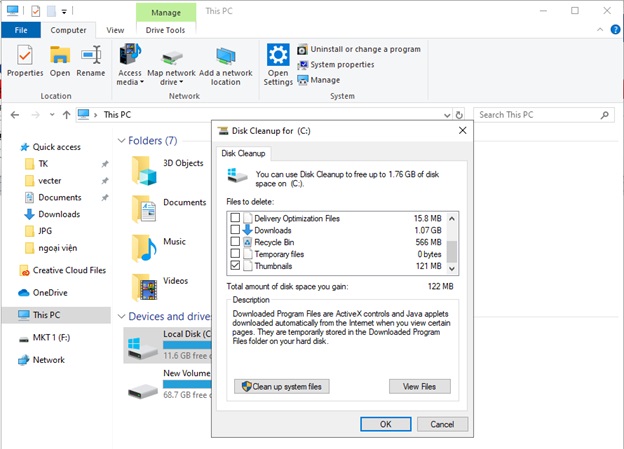
Task: Open address bar history dropdown
Action: (447, 115)
